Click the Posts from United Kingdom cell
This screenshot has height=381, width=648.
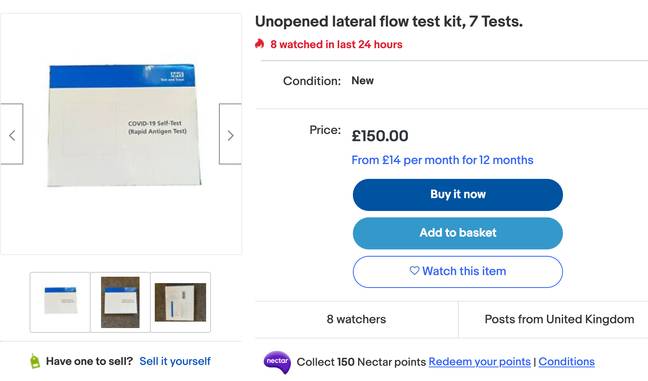click(559, 319)
